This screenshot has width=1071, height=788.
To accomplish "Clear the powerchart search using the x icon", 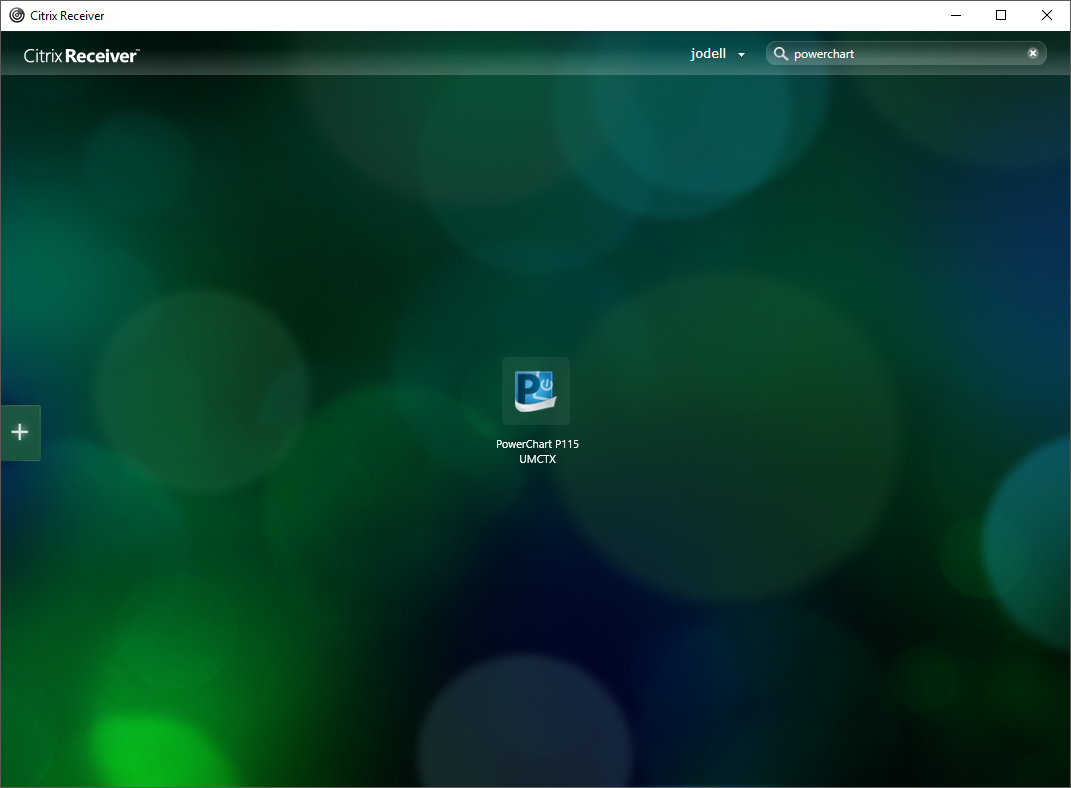I will point(1032,52).
